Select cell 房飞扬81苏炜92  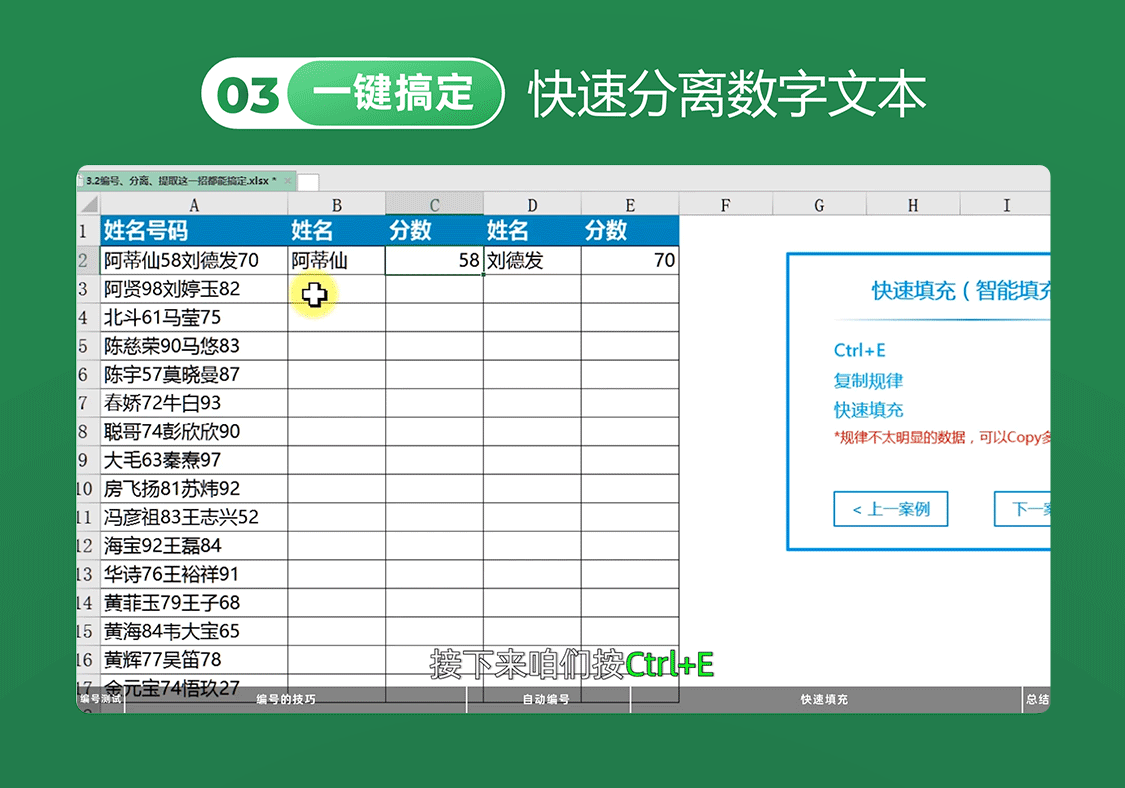pos(194,489)
